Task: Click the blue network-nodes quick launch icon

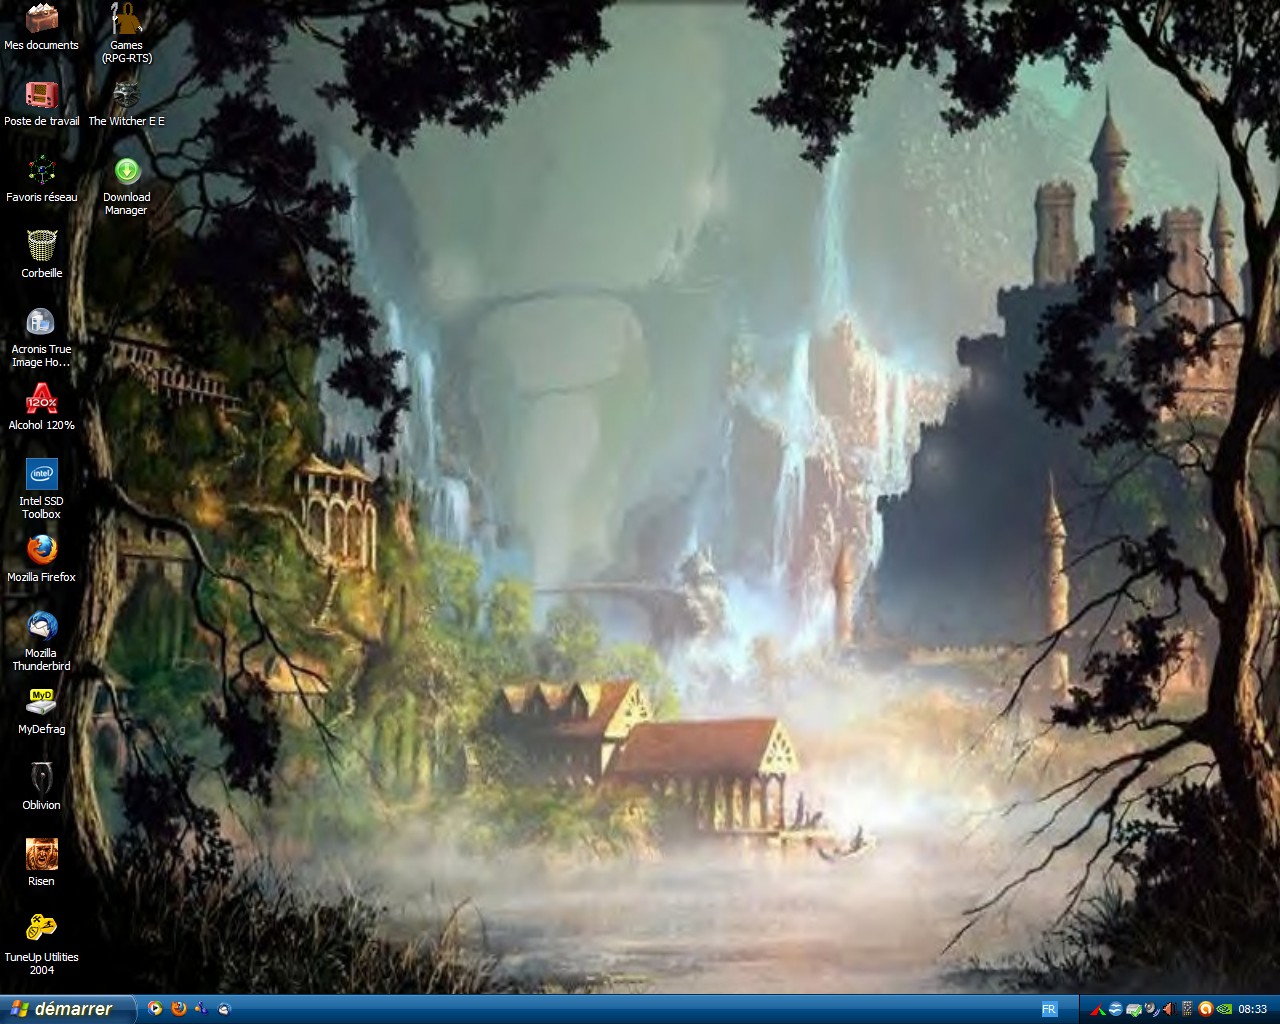Action: [x=202, y=1009]
